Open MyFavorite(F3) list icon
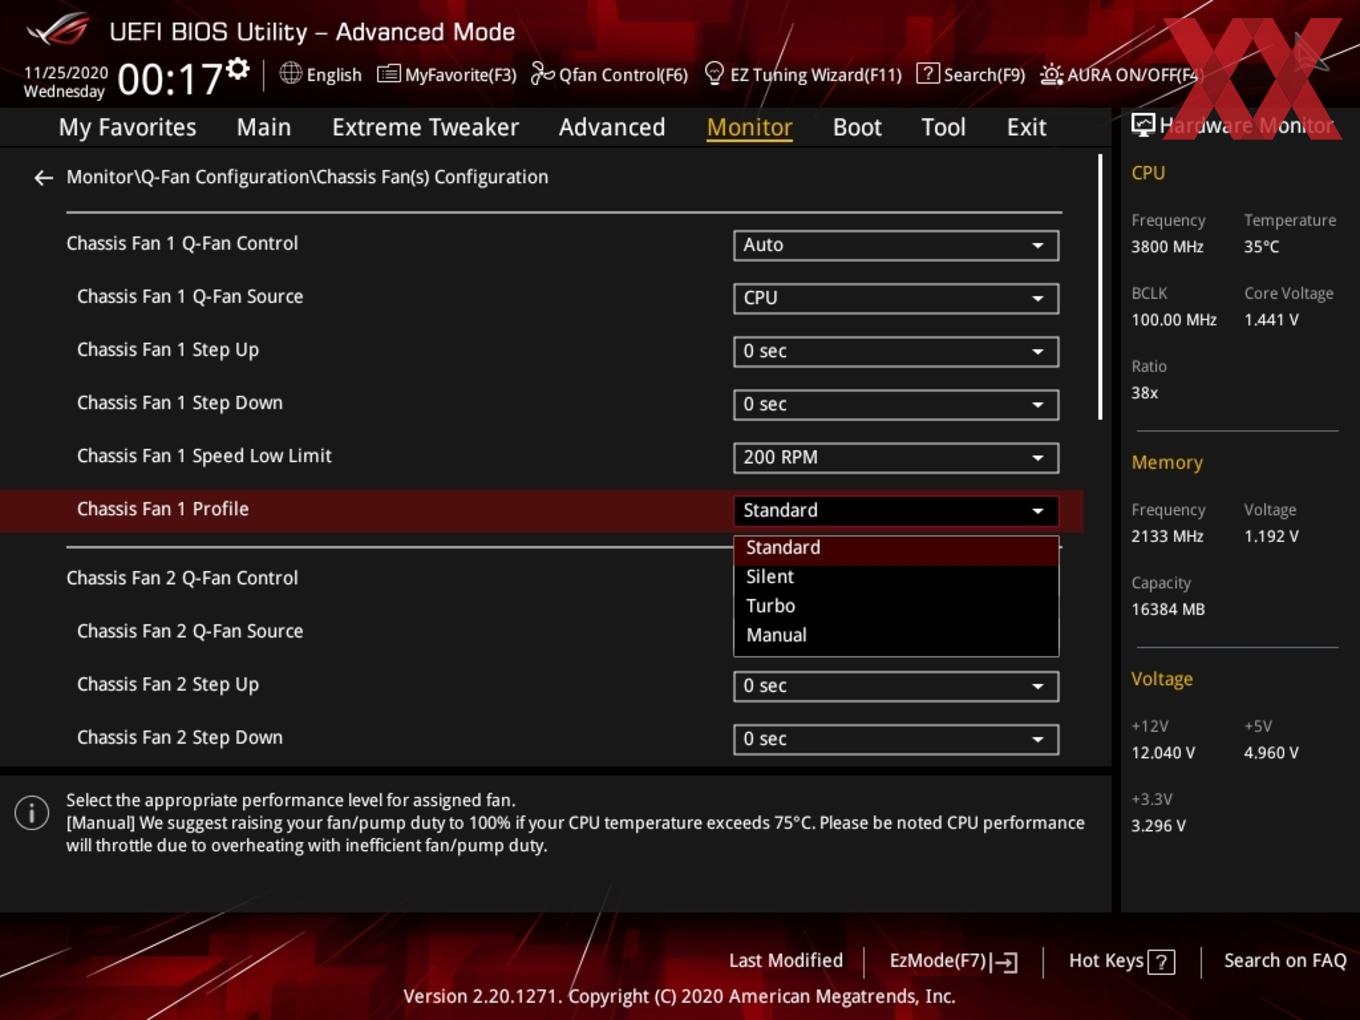This screenshot has height=1020, width=1360. point(388,74)
